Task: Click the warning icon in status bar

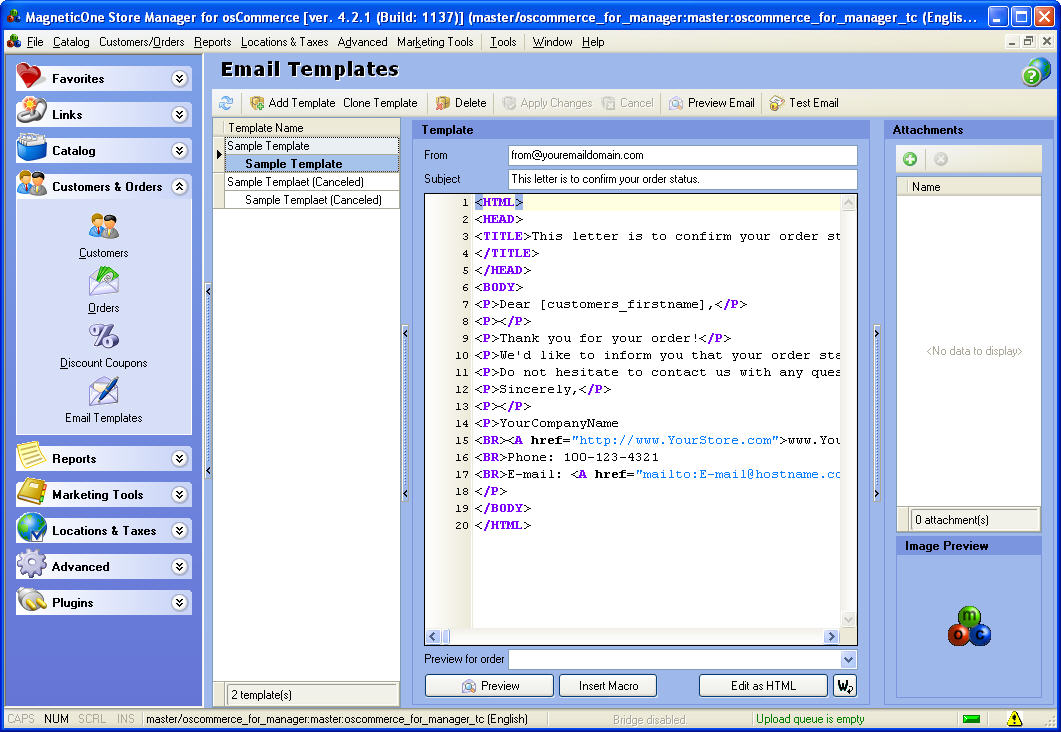Action: point(1014,718)
